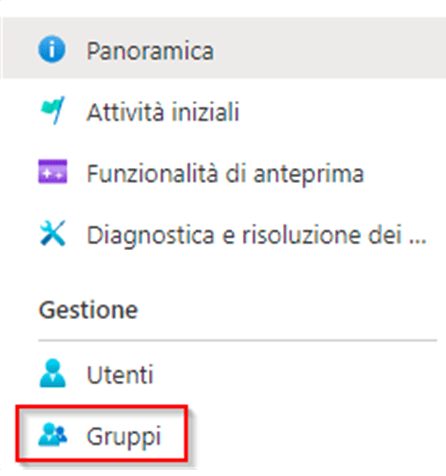This screenshot has height=476, width=446.
Task: Click the red outline around Gruppi
Action: tap(102, 406)
